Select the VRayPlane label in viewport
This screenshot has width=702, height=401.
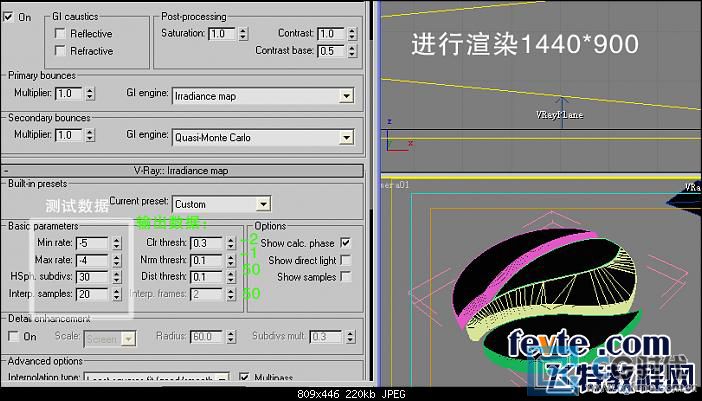560,115
